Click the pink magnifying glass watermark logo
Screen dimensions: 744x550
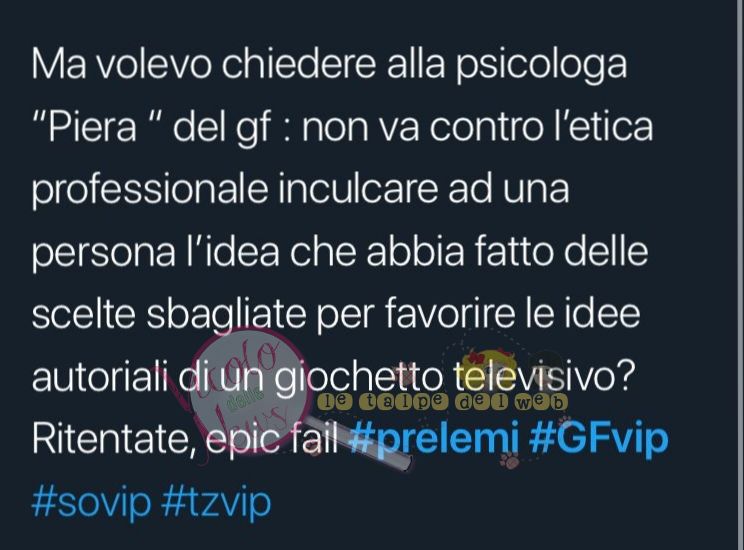(251, 390)
